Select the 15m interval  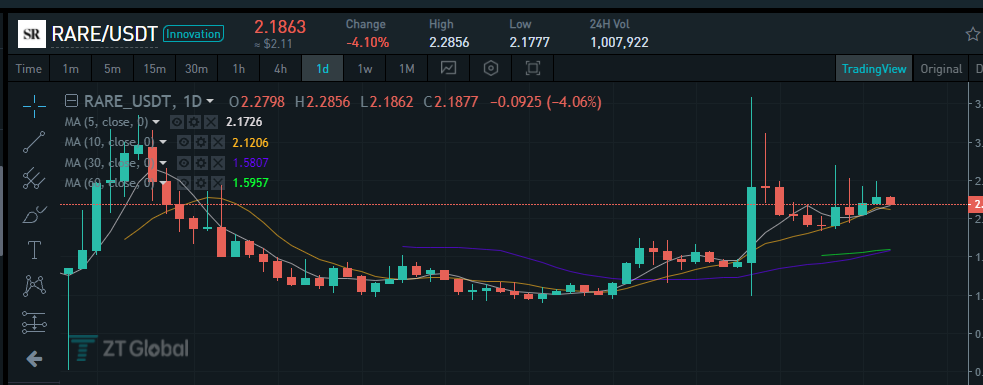(x=154, y=68)
